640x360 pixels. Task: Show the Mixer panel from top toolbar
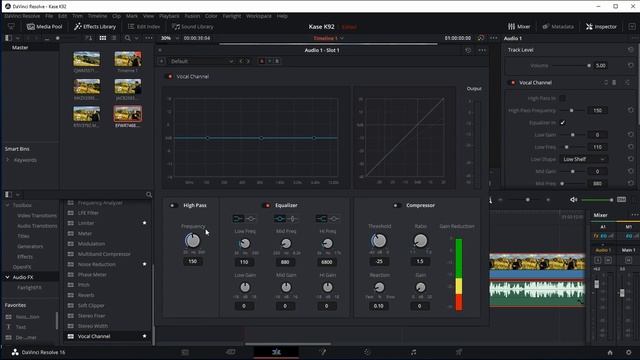(x=519, y=27)
